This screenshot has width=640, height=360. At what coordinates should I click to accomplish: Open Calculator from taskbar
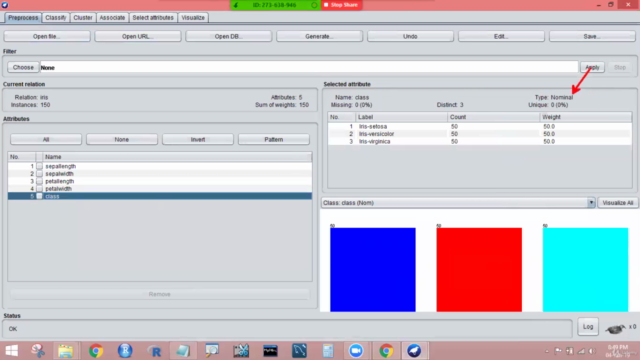(x=328, y=351)
